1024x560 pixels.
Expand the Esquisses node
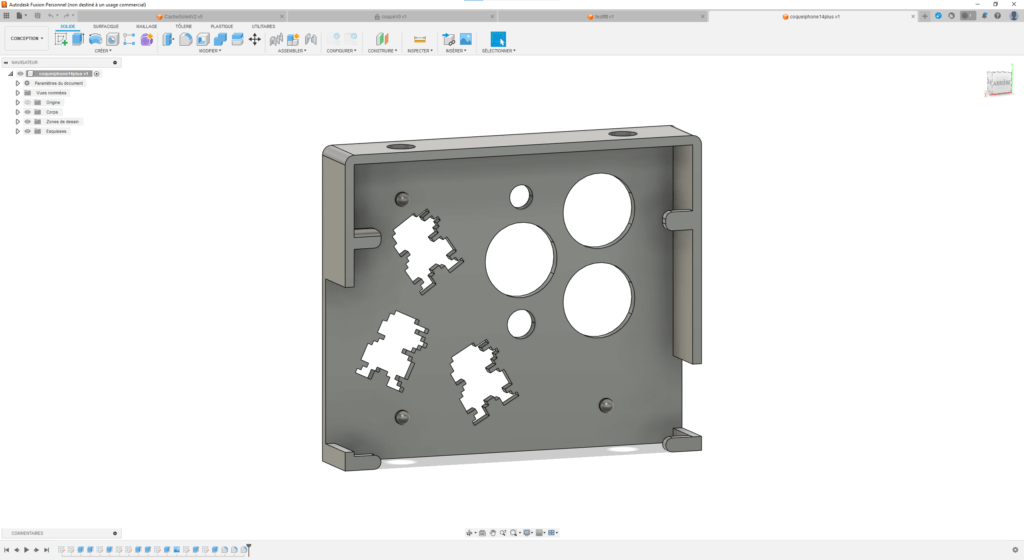coord(18,131)
